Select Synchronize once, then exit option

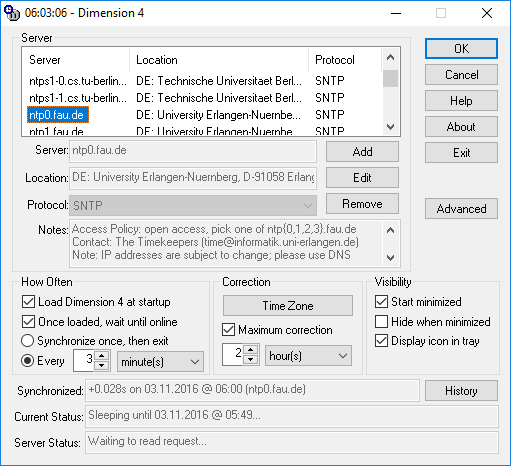27,341
